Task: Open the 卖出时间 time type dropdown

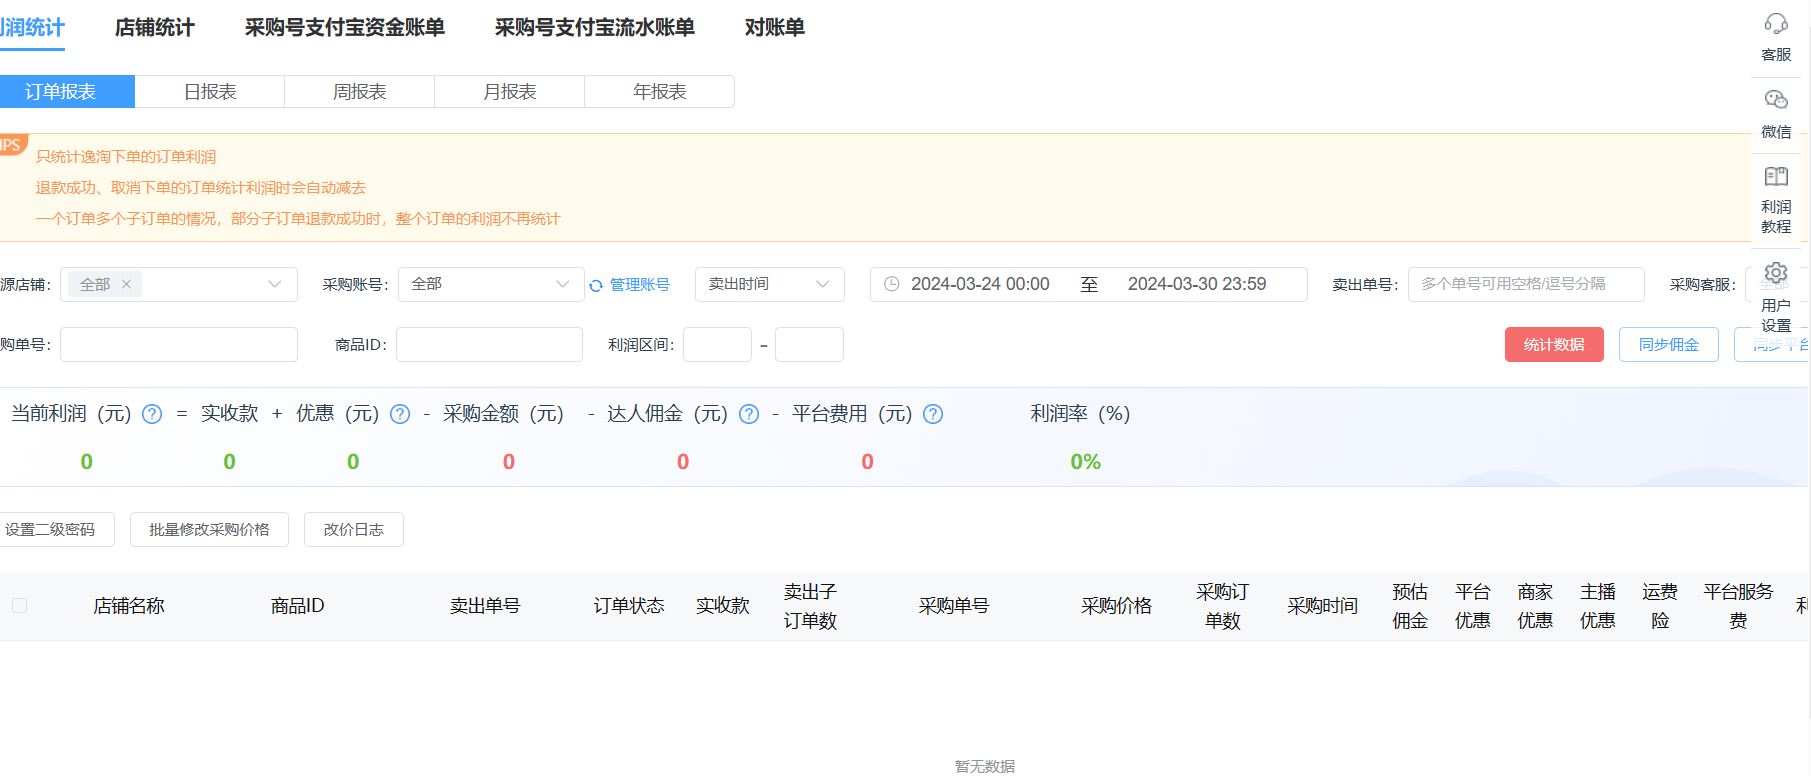Action: 769,284
